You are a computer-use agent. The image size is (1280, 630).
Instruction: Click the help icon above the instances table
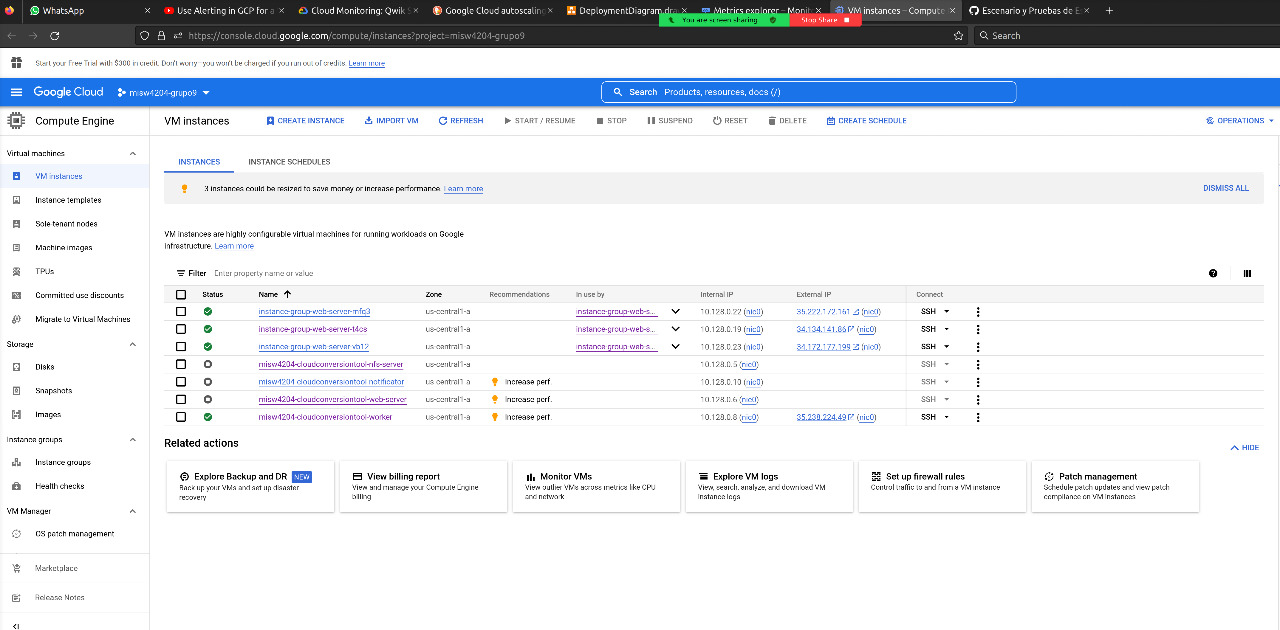1213,273
